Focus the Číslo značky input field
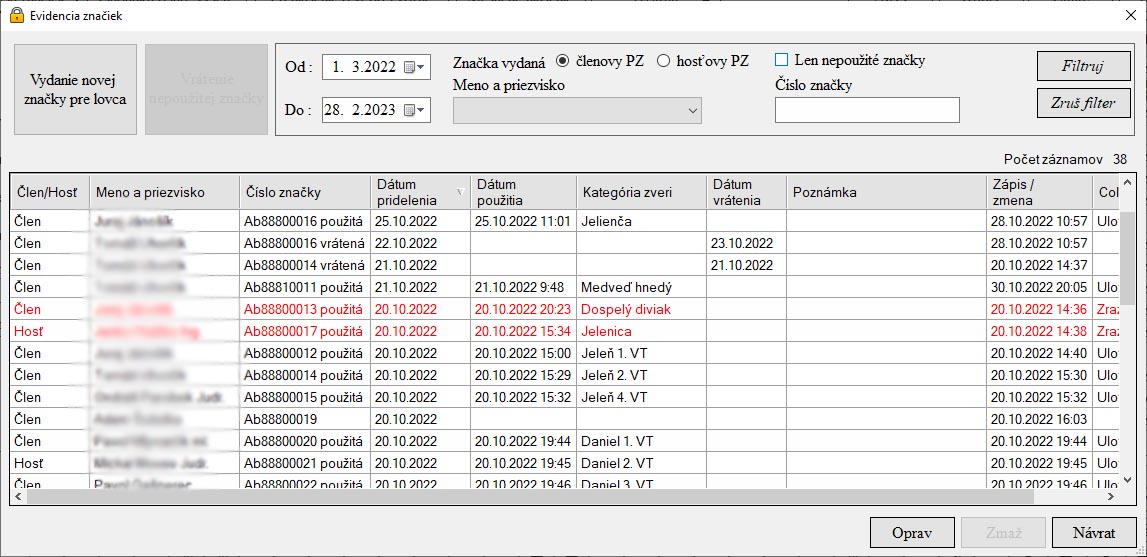Viewport: 1147px width, 557px height. [x=867, y=110]
